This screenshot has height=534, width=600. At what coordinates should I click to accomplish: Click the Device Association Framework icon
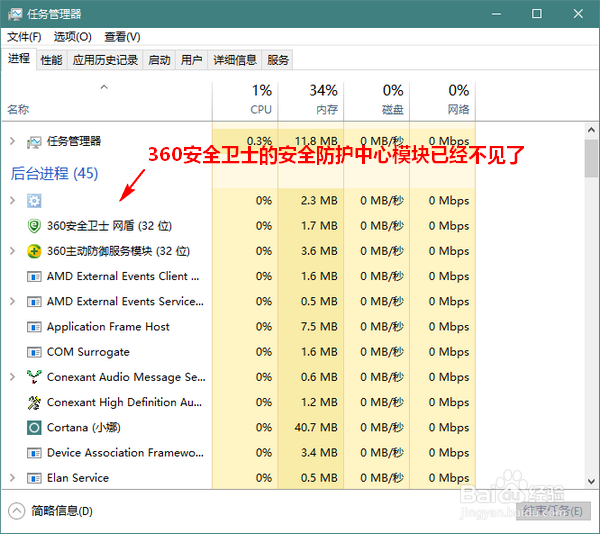[34, 453]
